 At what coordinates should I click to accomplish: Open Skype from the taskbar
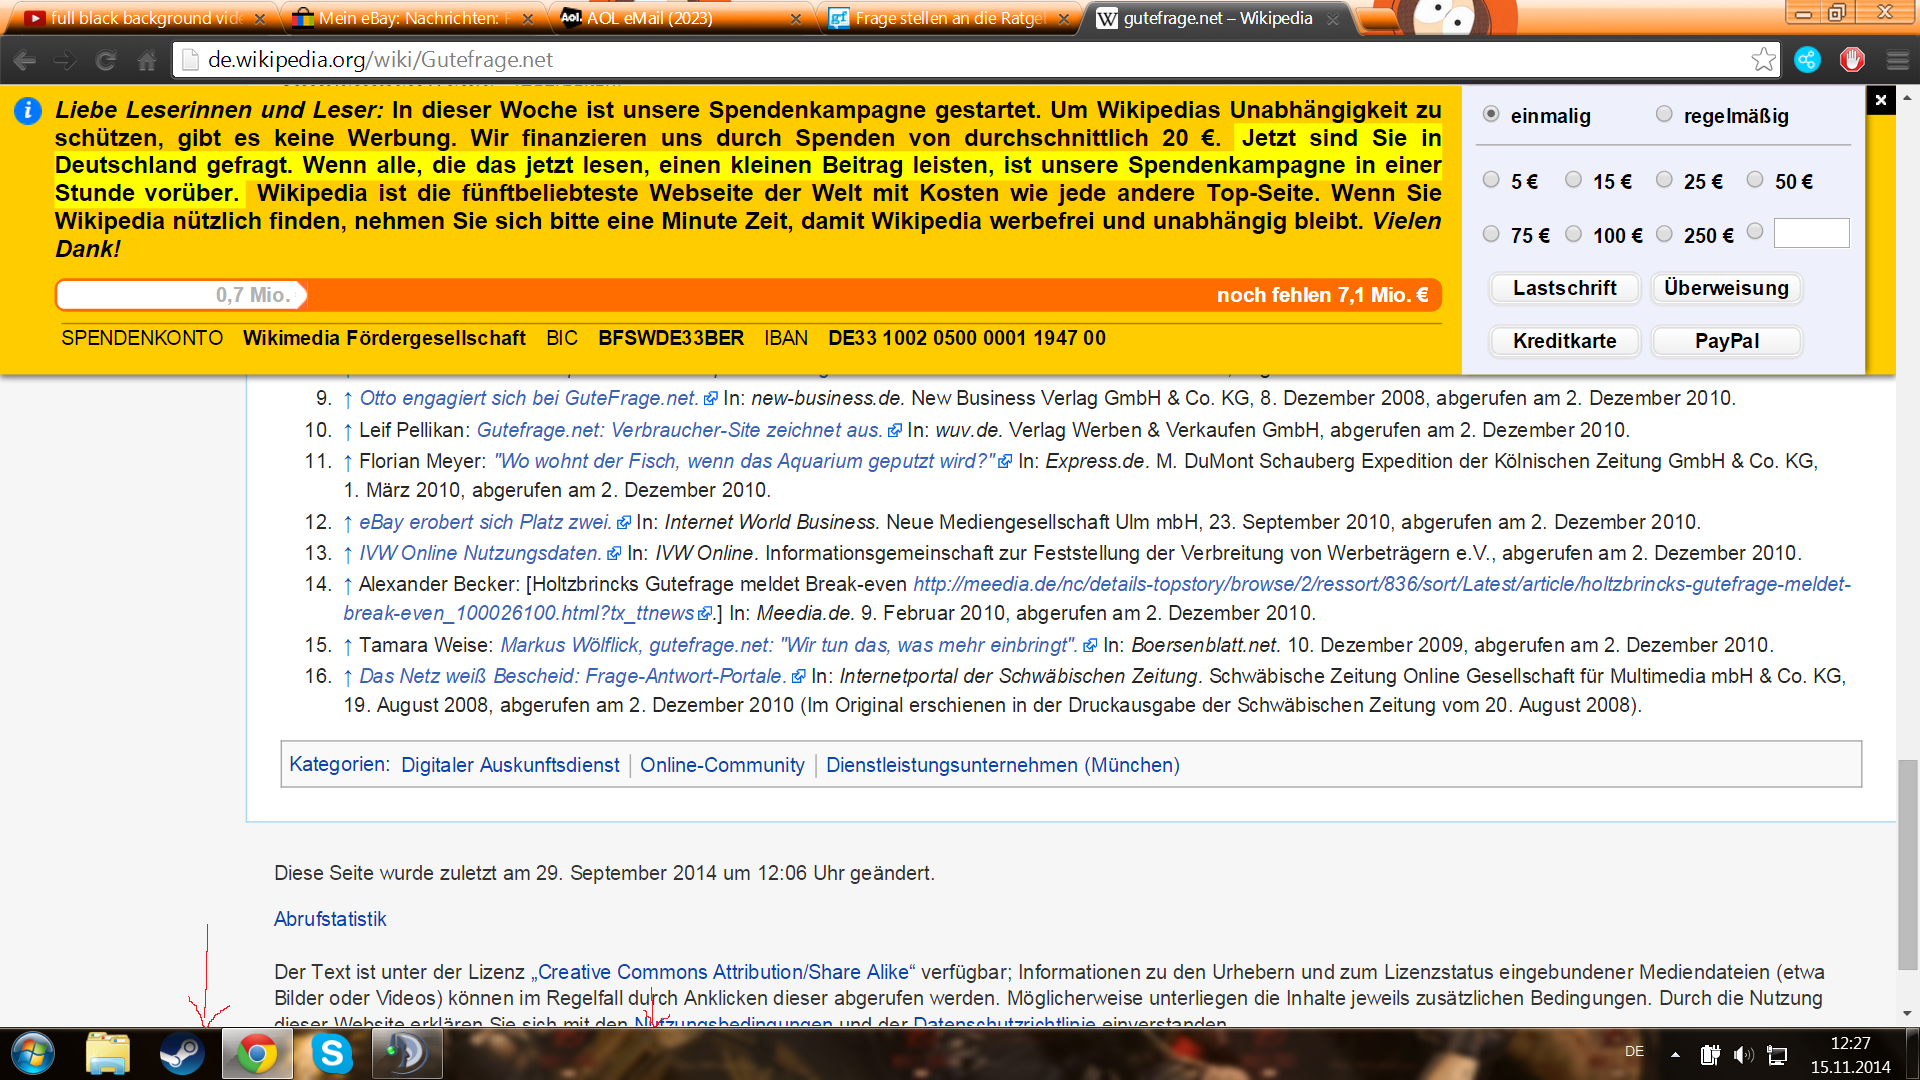coord(332,1054)
